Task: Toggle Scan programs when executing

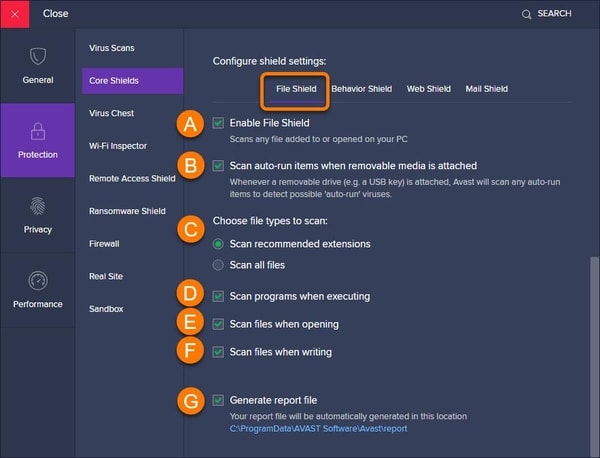Action: point(219,296)
